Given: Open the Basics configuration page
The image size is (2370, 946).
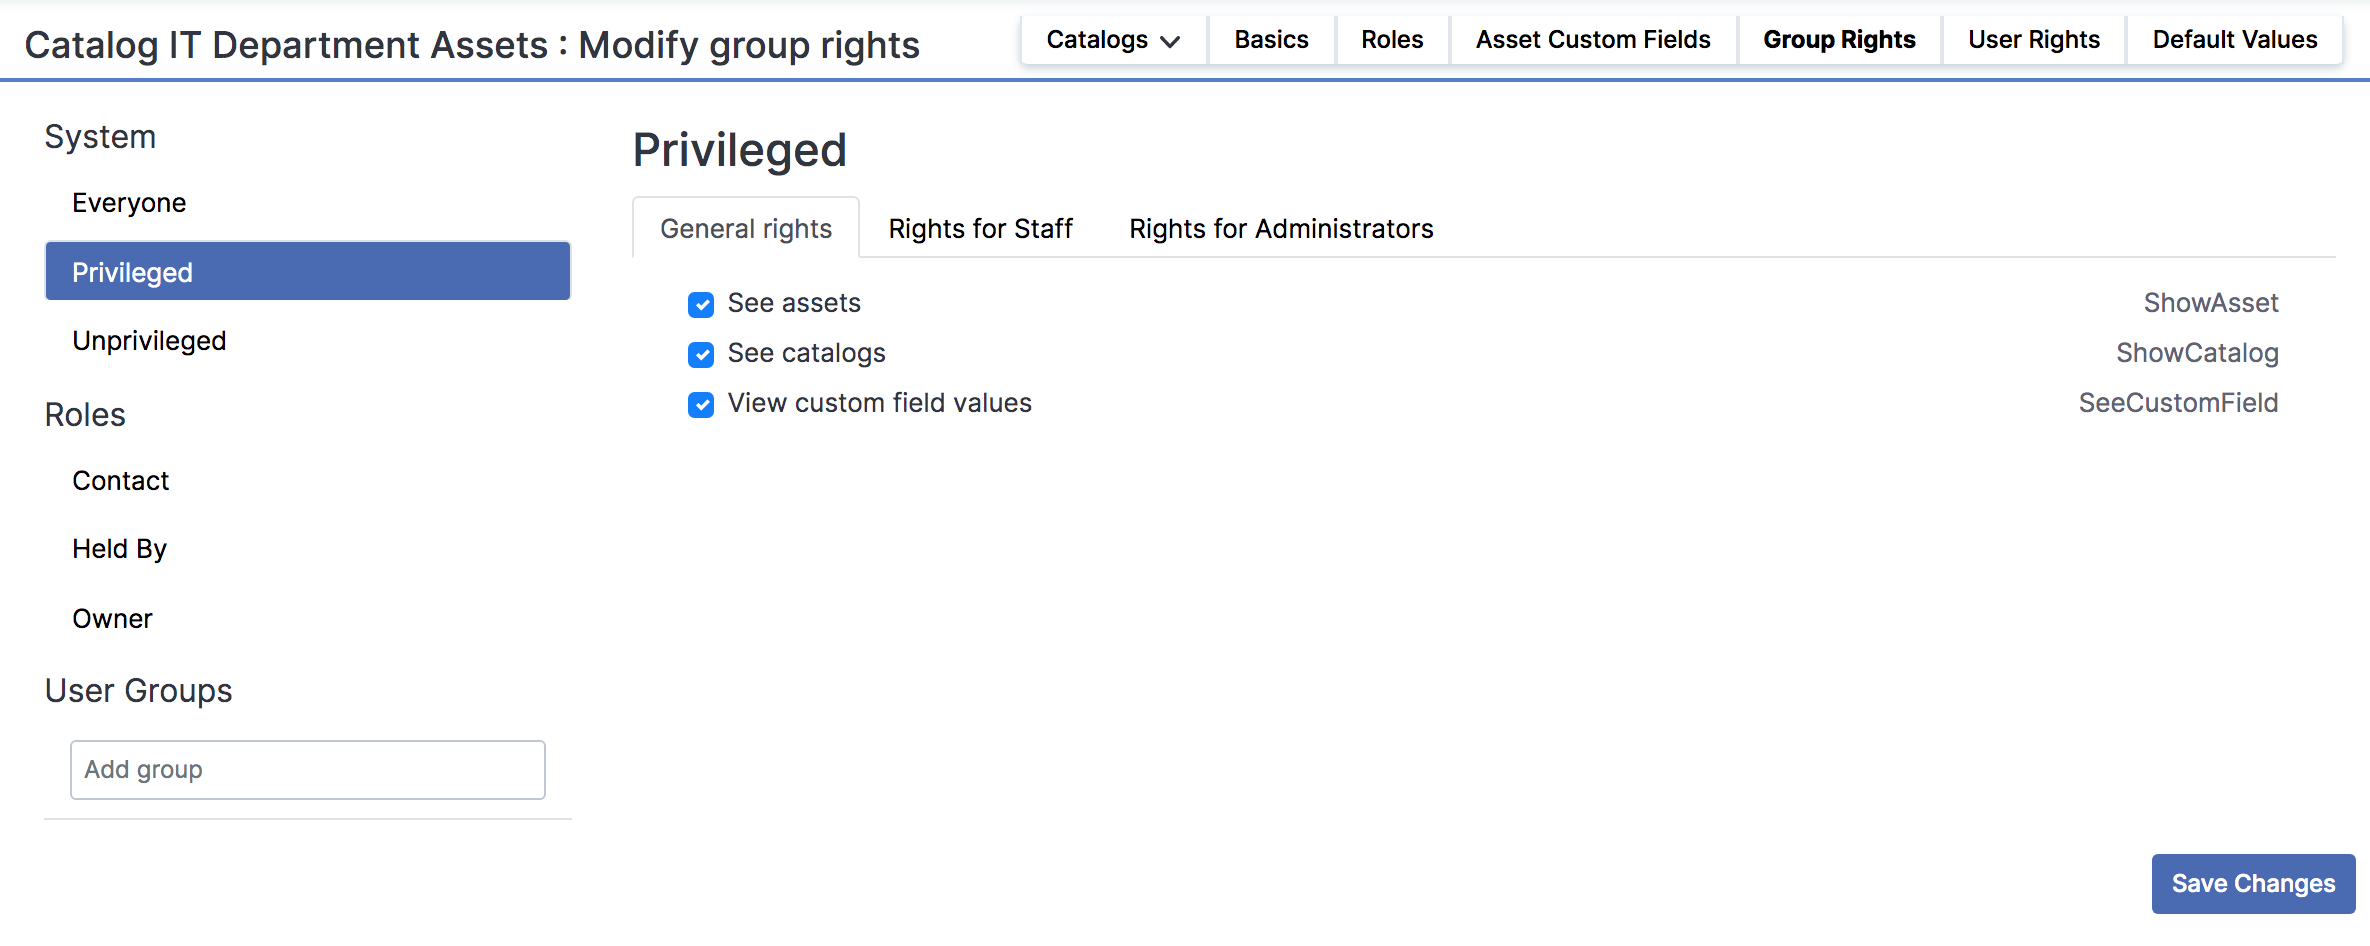Looking at the screenshot, I should 1271,40.
